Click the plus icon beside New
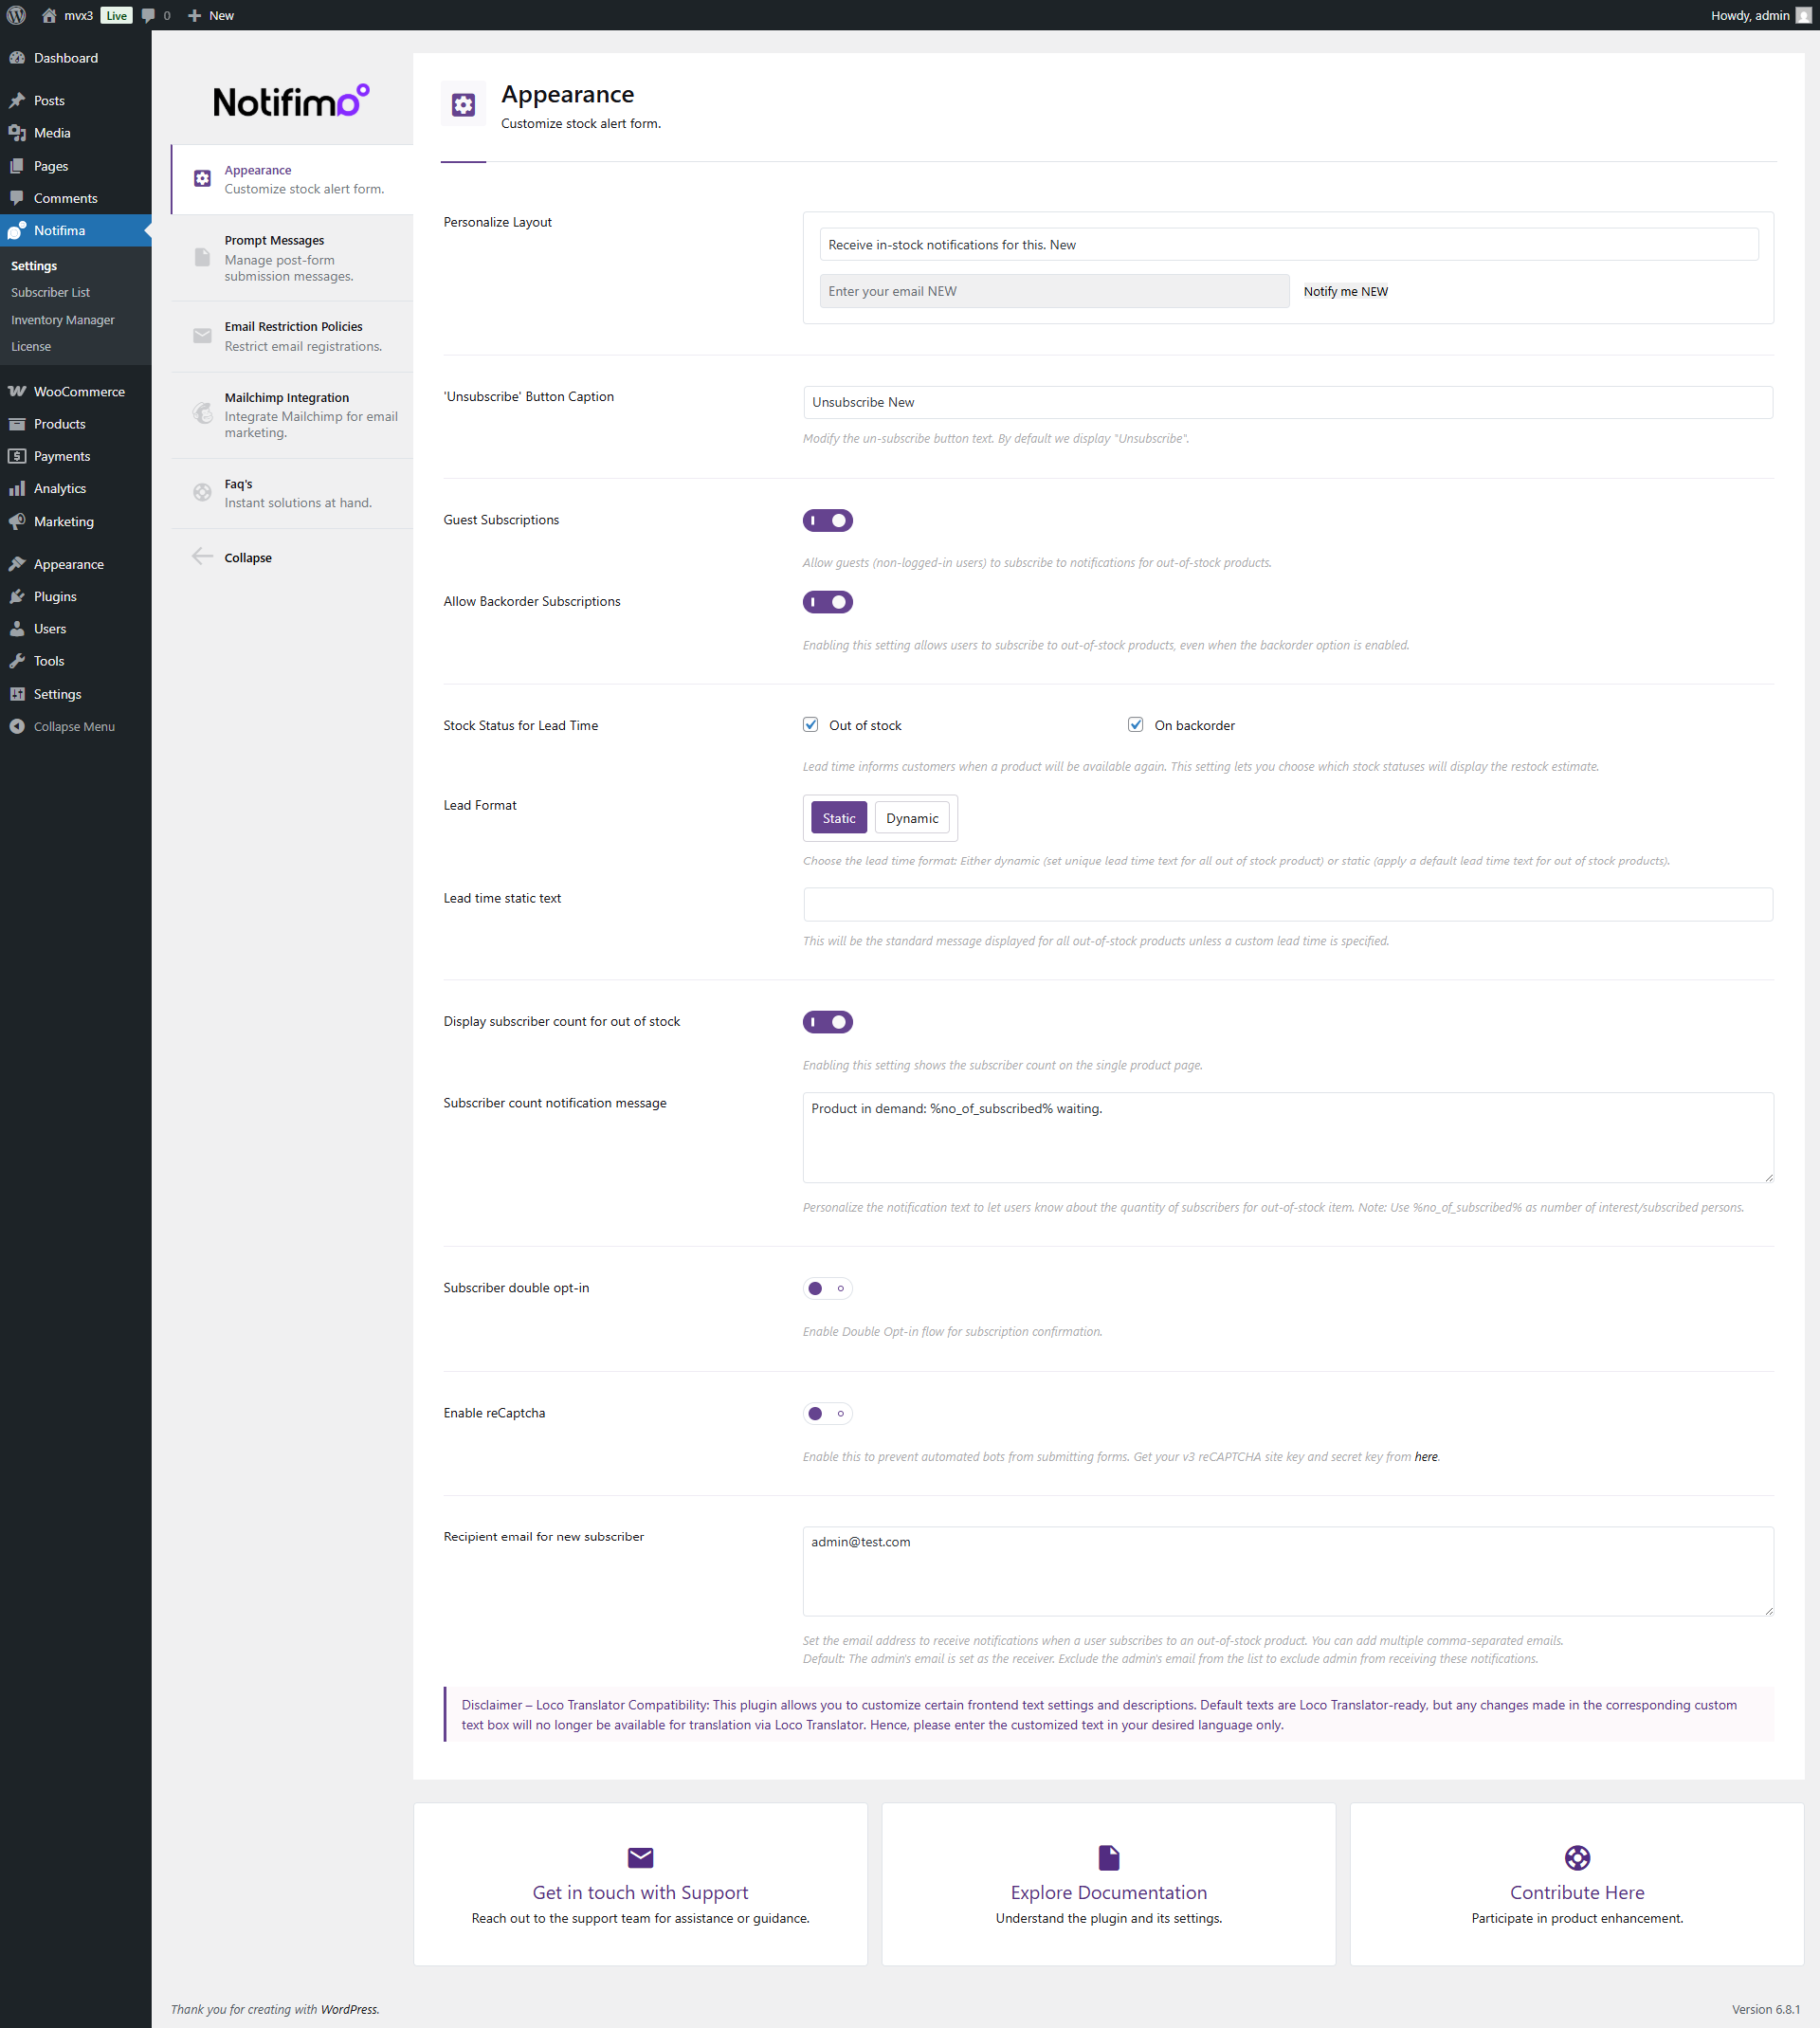 195,15
